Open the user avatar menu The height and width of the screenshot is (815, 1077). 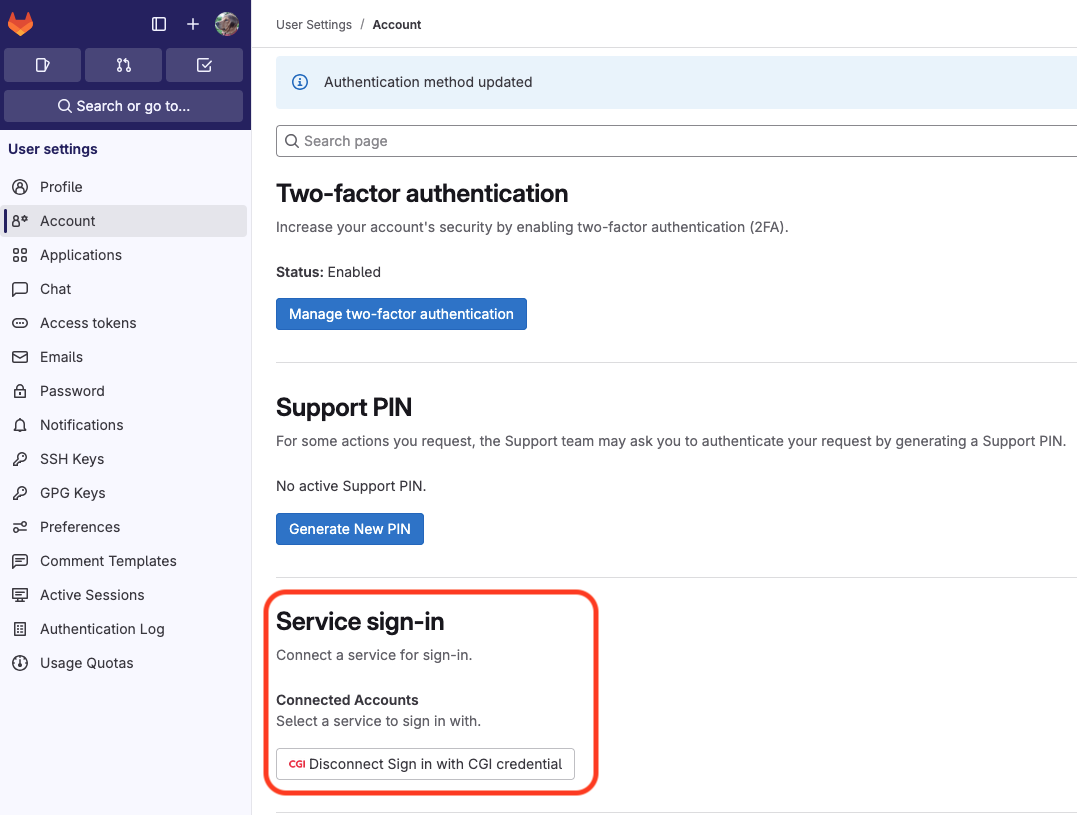(x=227, y=24)
